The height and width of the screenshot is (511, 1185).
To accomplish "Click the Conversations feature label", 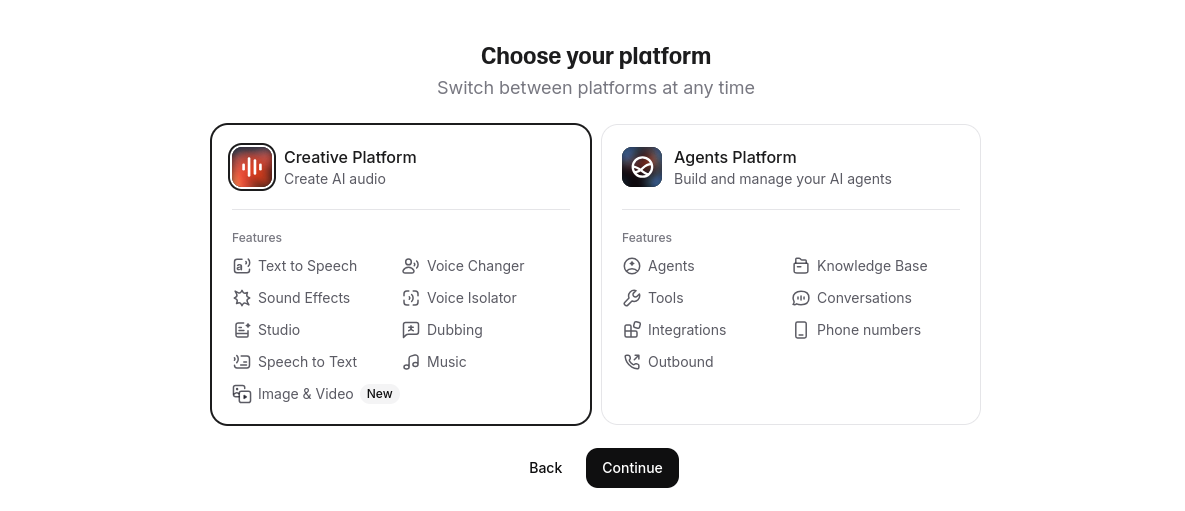I will [864, 298].
